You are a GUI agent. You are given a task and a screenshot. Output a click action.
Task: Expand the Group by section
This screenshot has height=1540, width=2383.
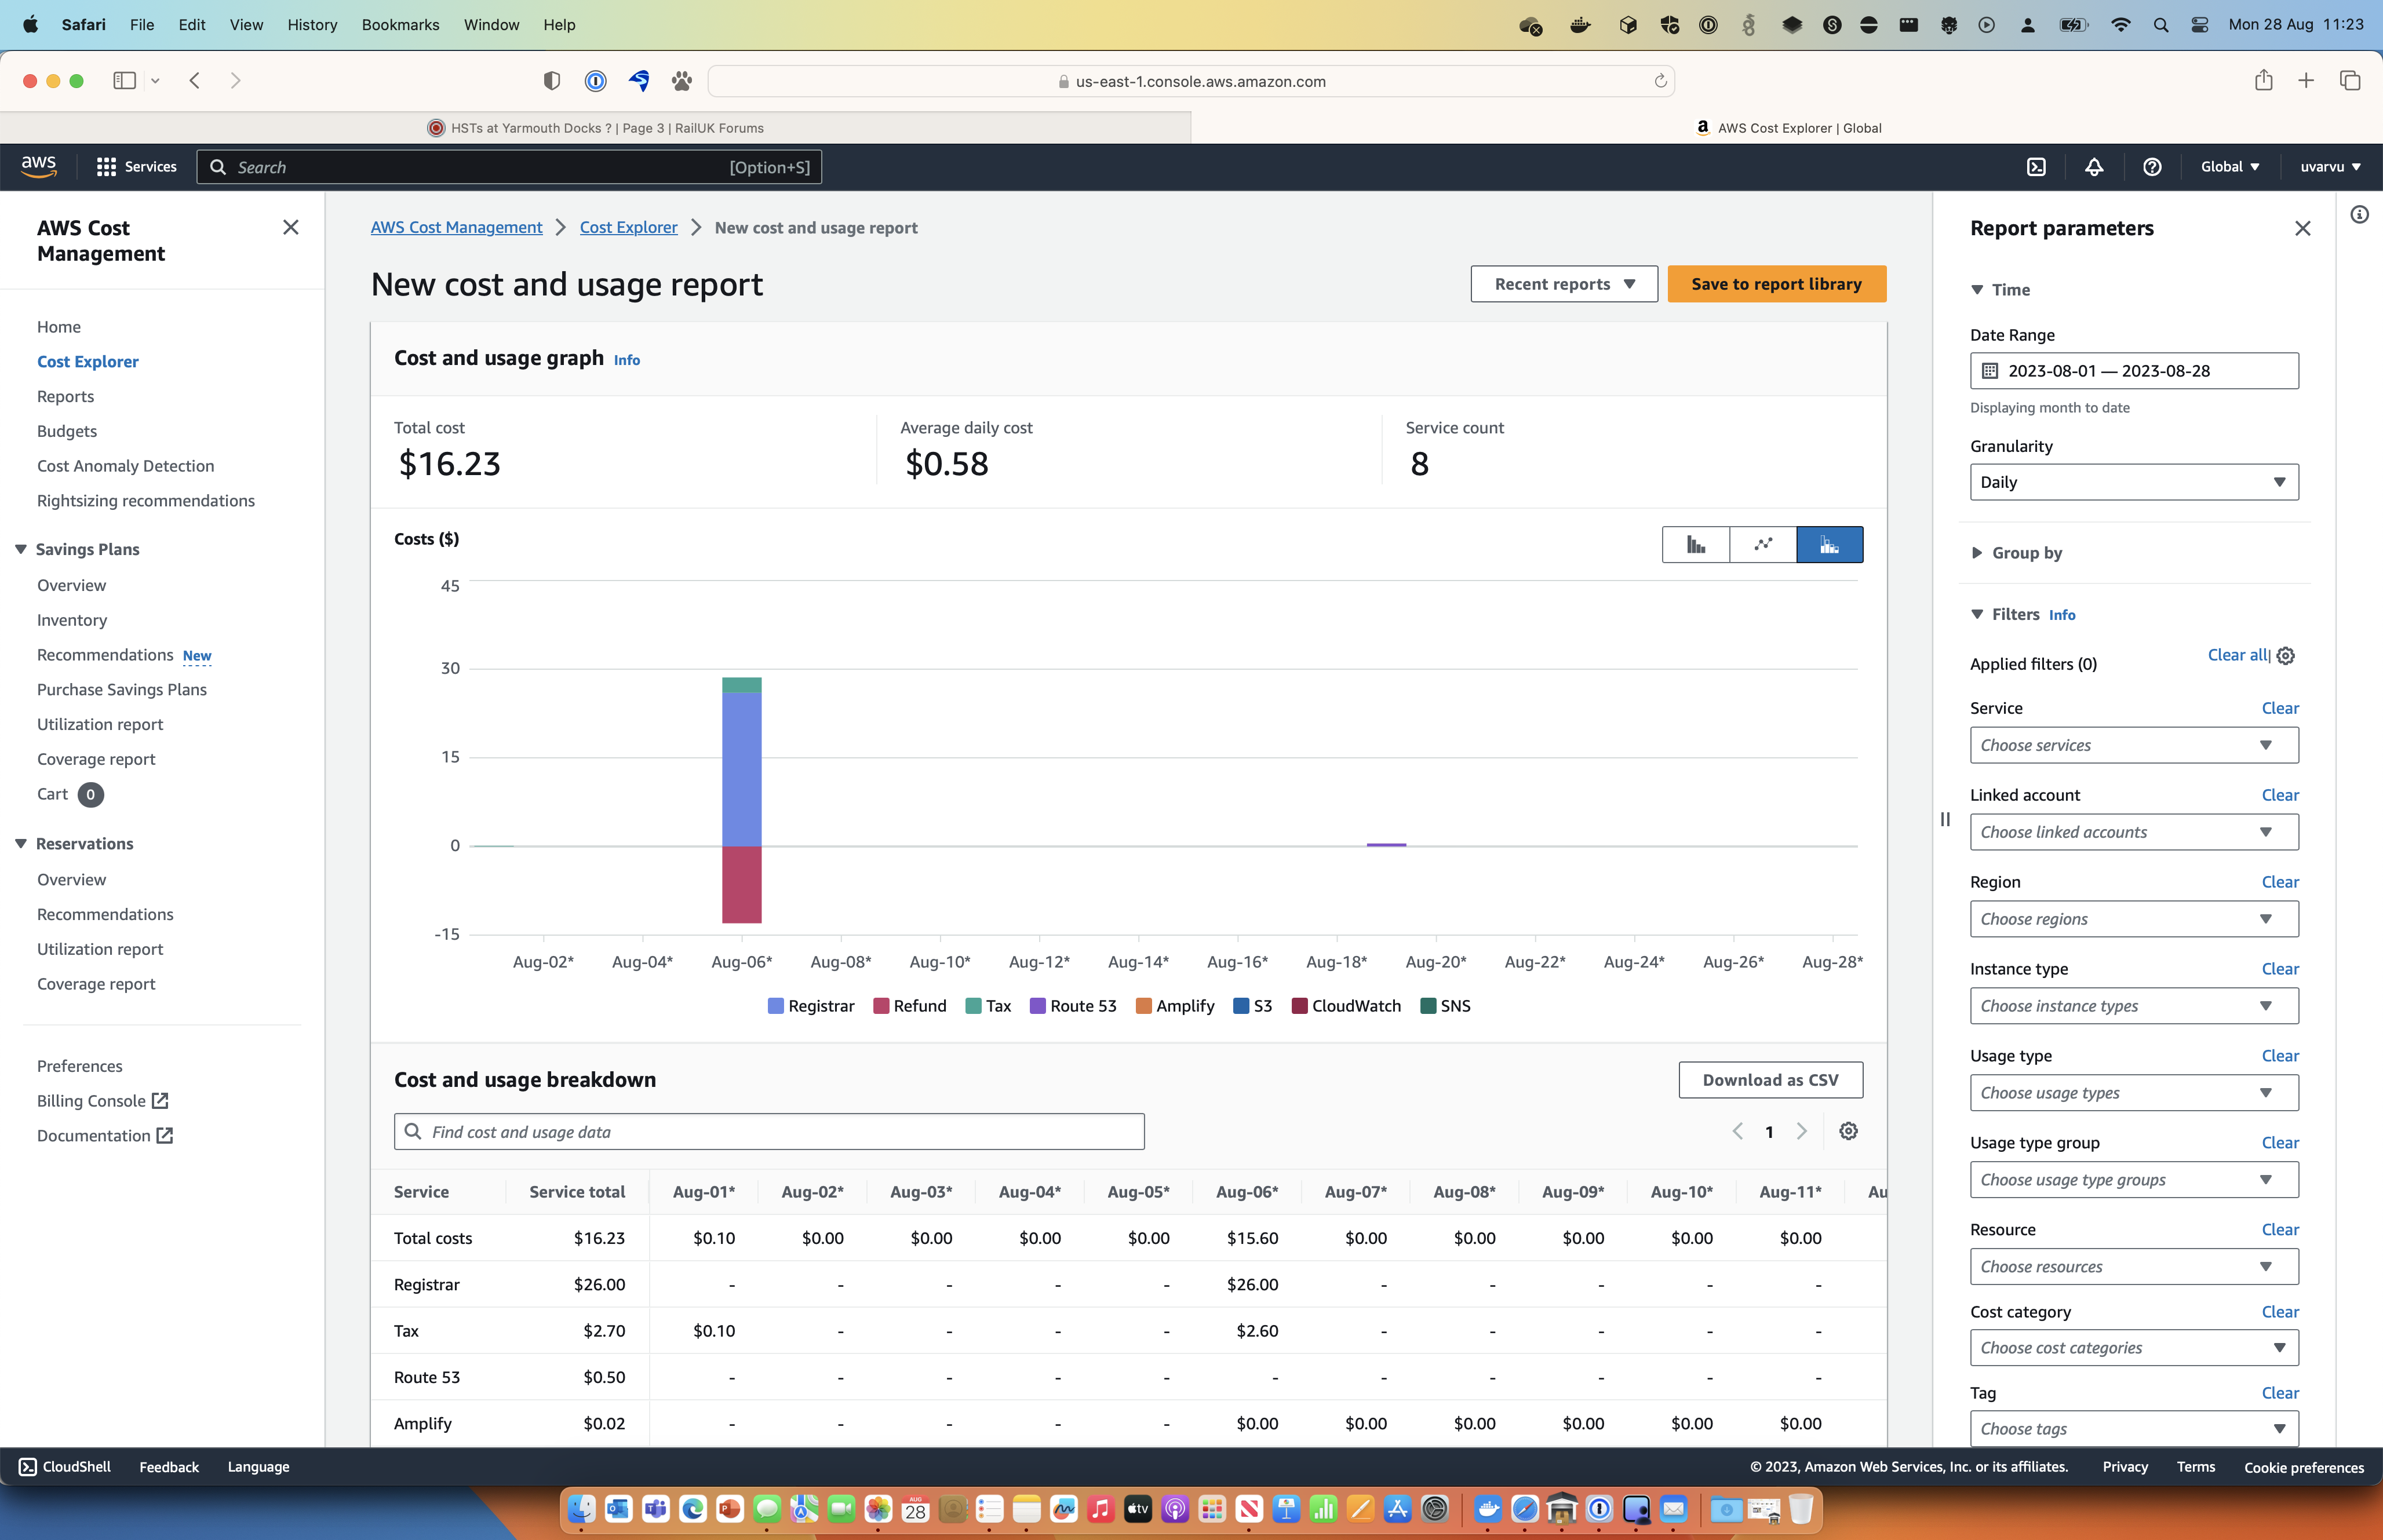2017,553
